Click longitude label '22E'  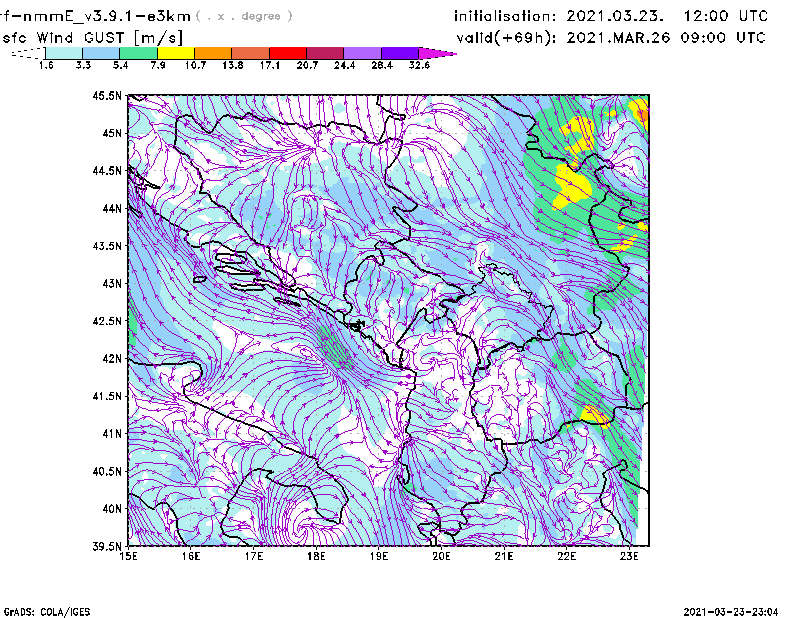[x=566, y=556]
